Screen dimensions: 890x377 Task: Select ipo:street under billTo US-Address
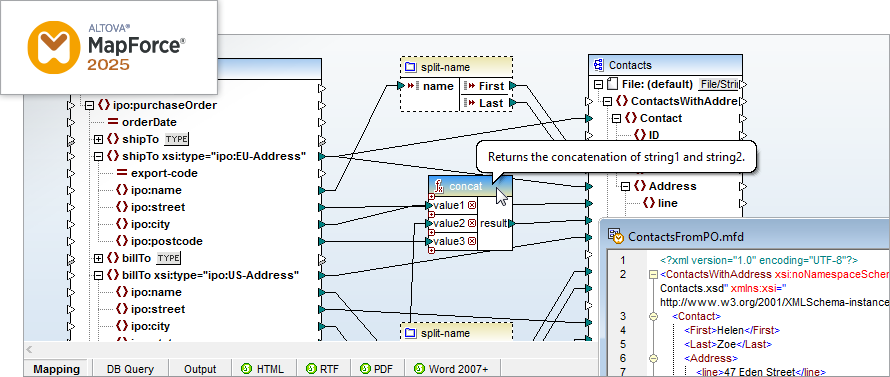pyautogui.click(x=158, y=309)
